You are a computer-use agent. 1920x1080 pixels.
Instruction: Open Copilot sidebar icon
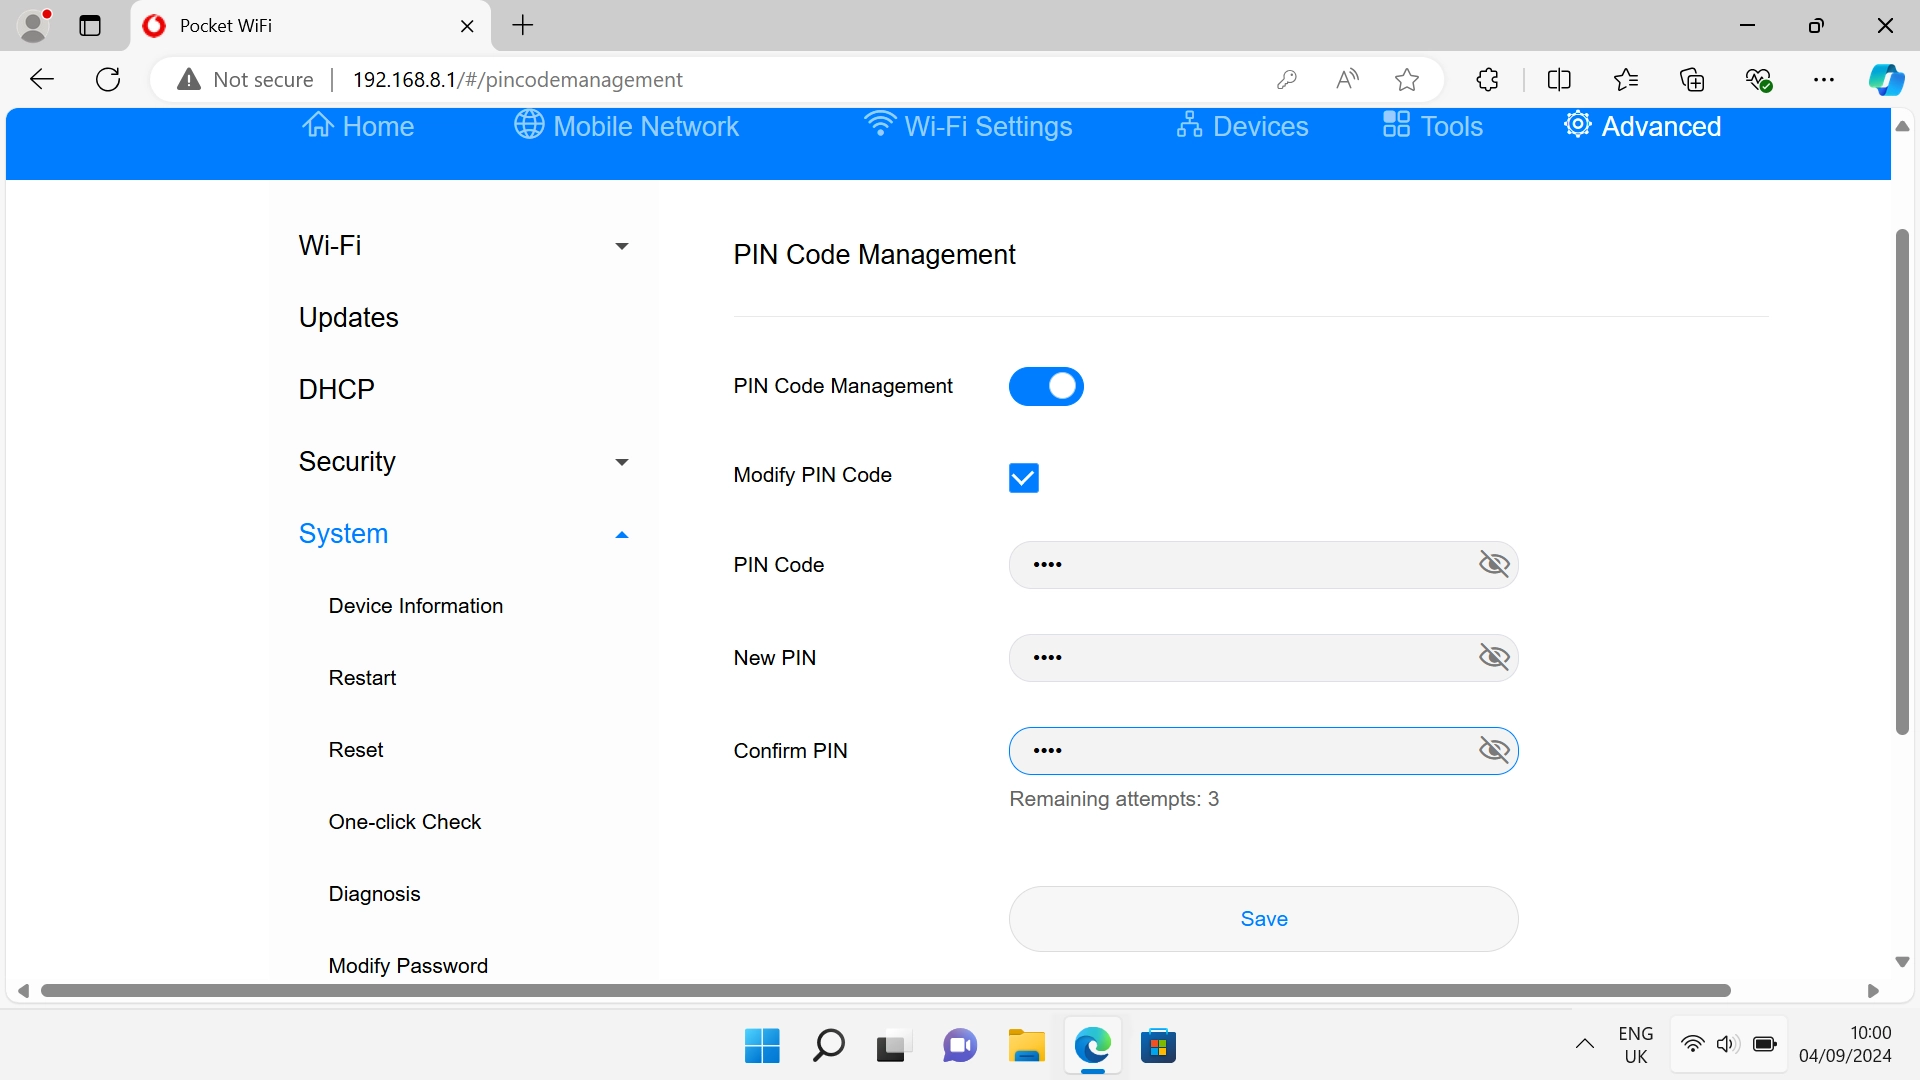[x=1886, y=80]
